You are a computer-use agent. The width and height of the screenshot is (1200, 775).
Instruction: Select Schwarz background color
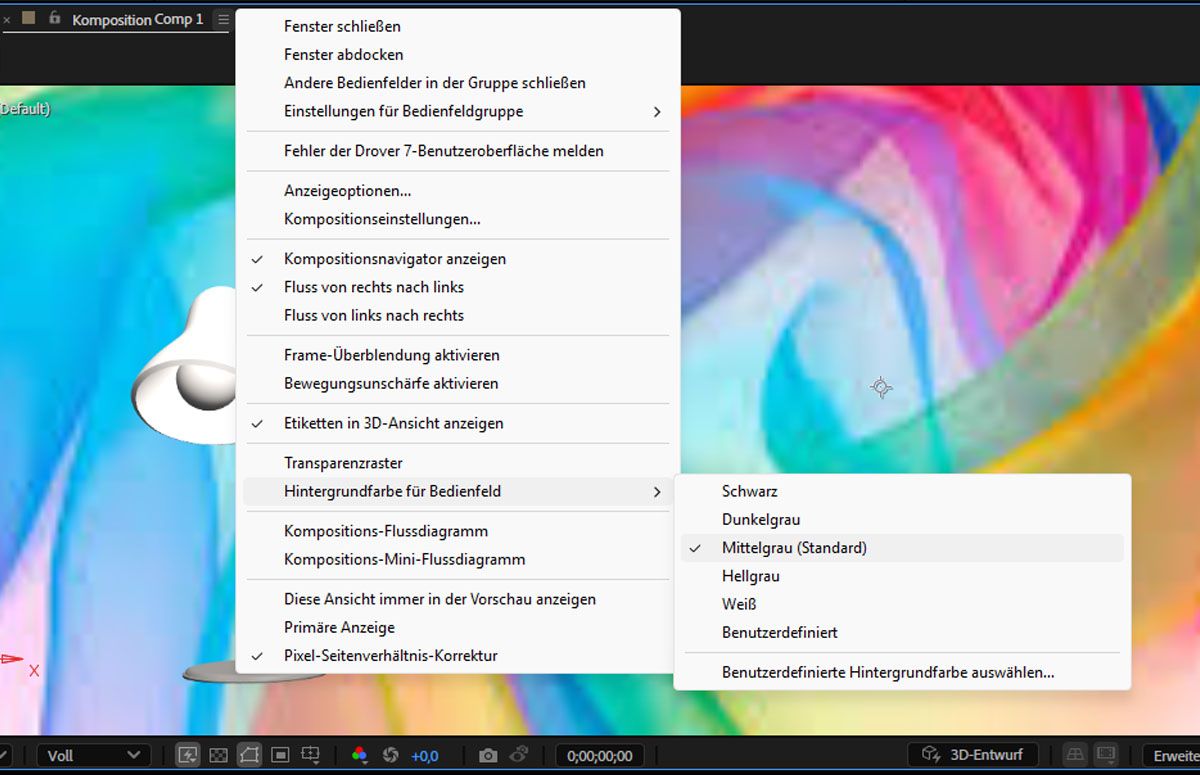pyautogui.click(x=902, y=491)
